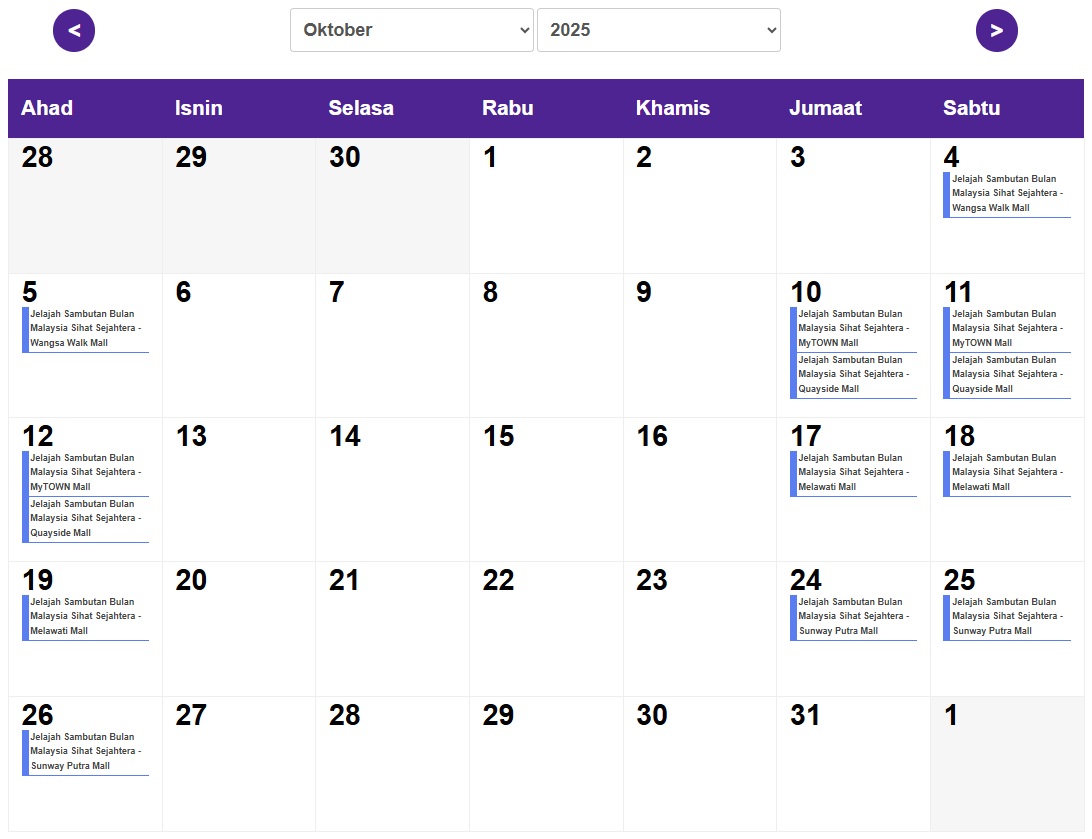Open Sunway Putra Mall event on 25th
The width and height of the screenshot is (1092, 839).
[x=1006, y=617]
